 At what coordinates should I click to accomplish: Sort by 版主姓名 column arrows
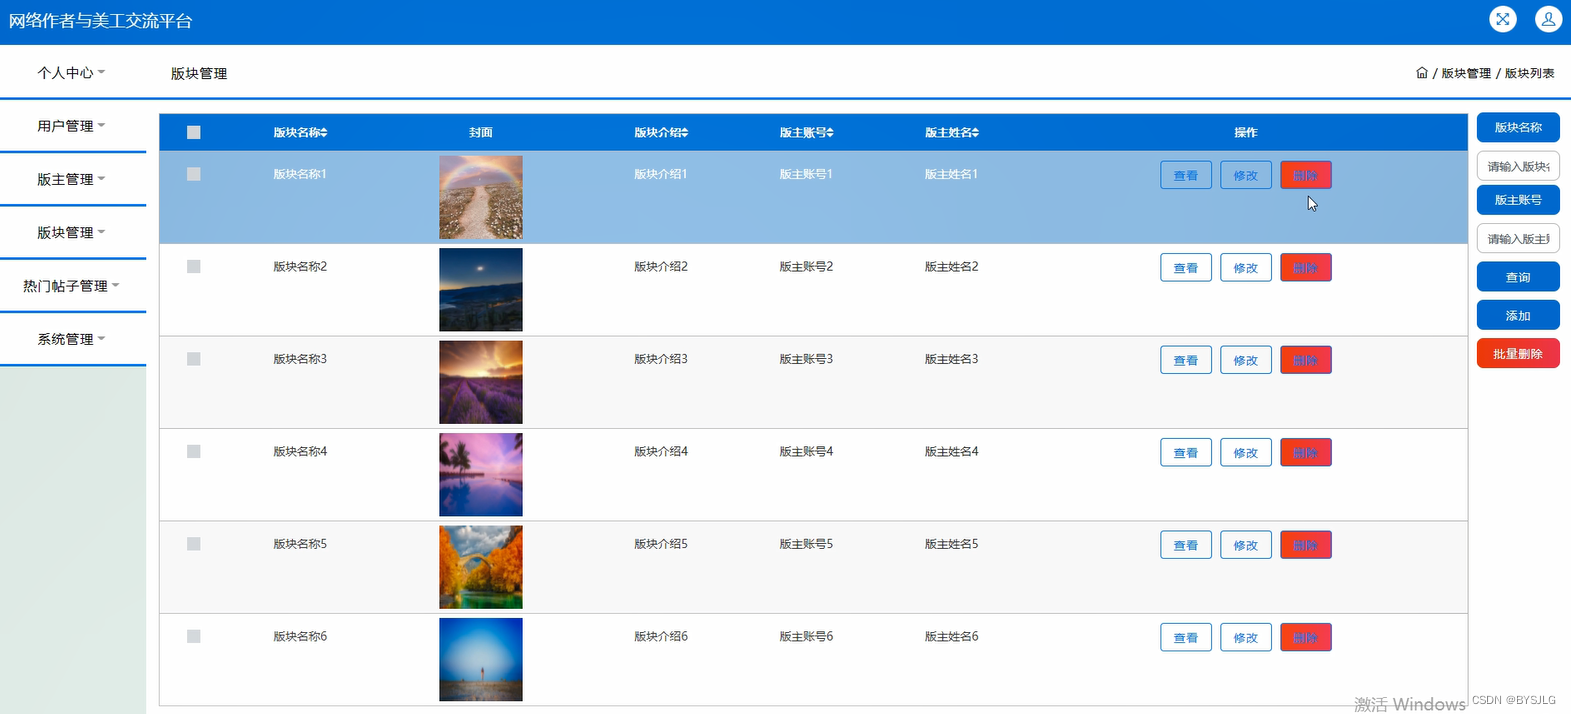(975, 133)
